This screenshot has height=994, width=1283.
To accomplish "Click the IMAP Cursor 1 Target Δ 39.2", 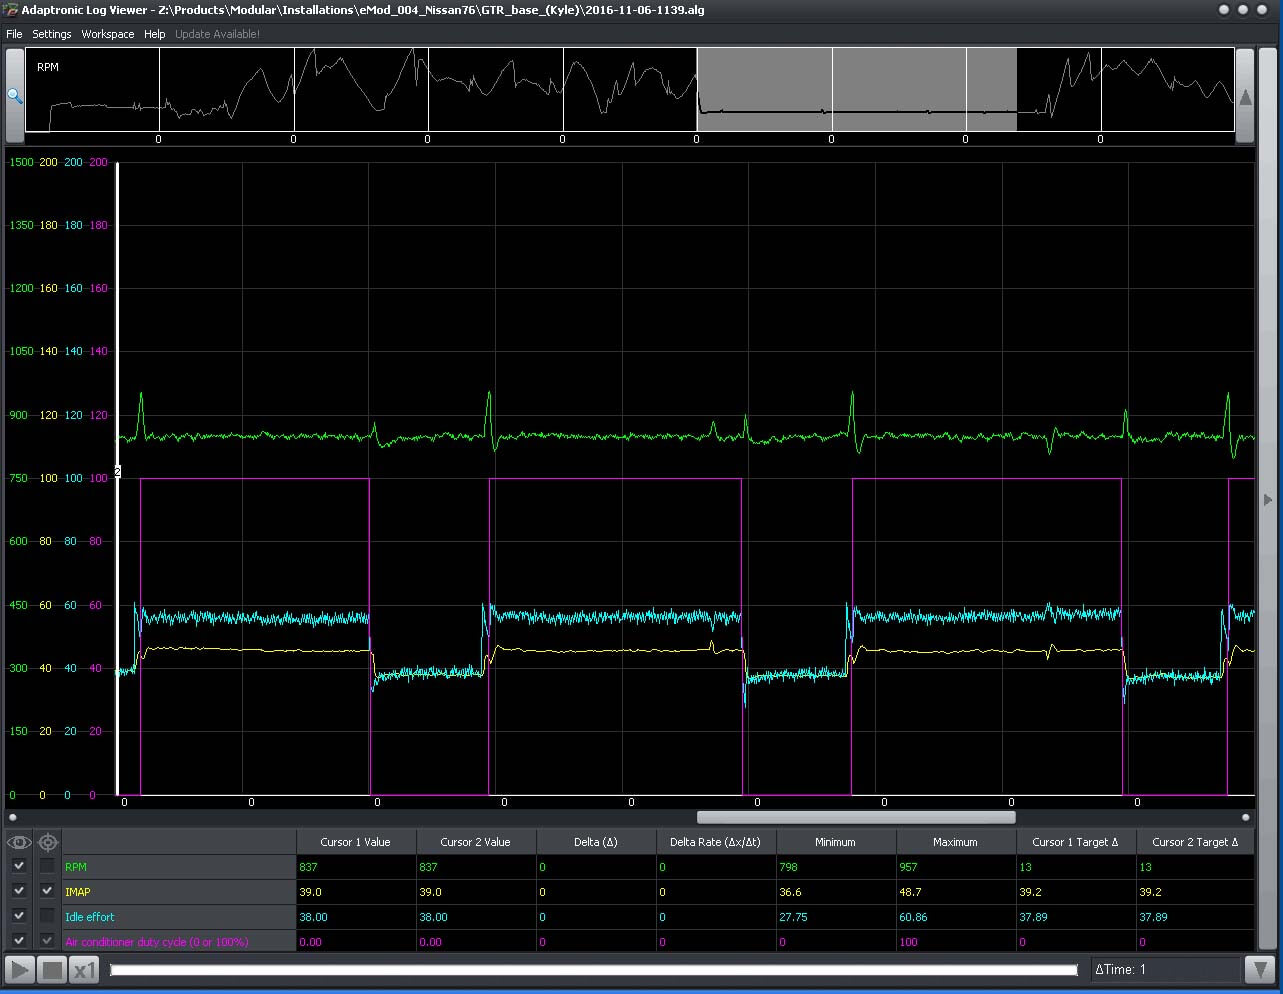I will [1030, 892].
